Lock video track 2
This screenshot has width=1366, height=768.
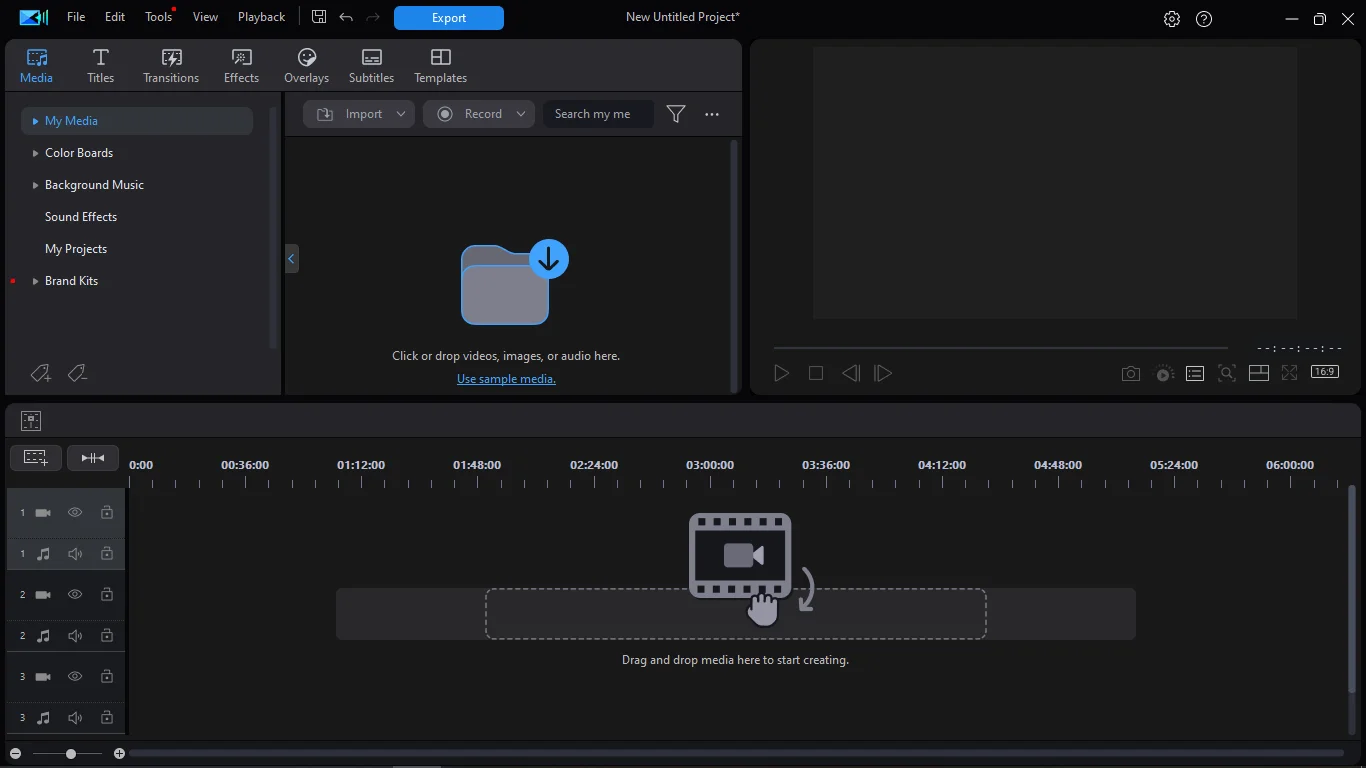106,594
